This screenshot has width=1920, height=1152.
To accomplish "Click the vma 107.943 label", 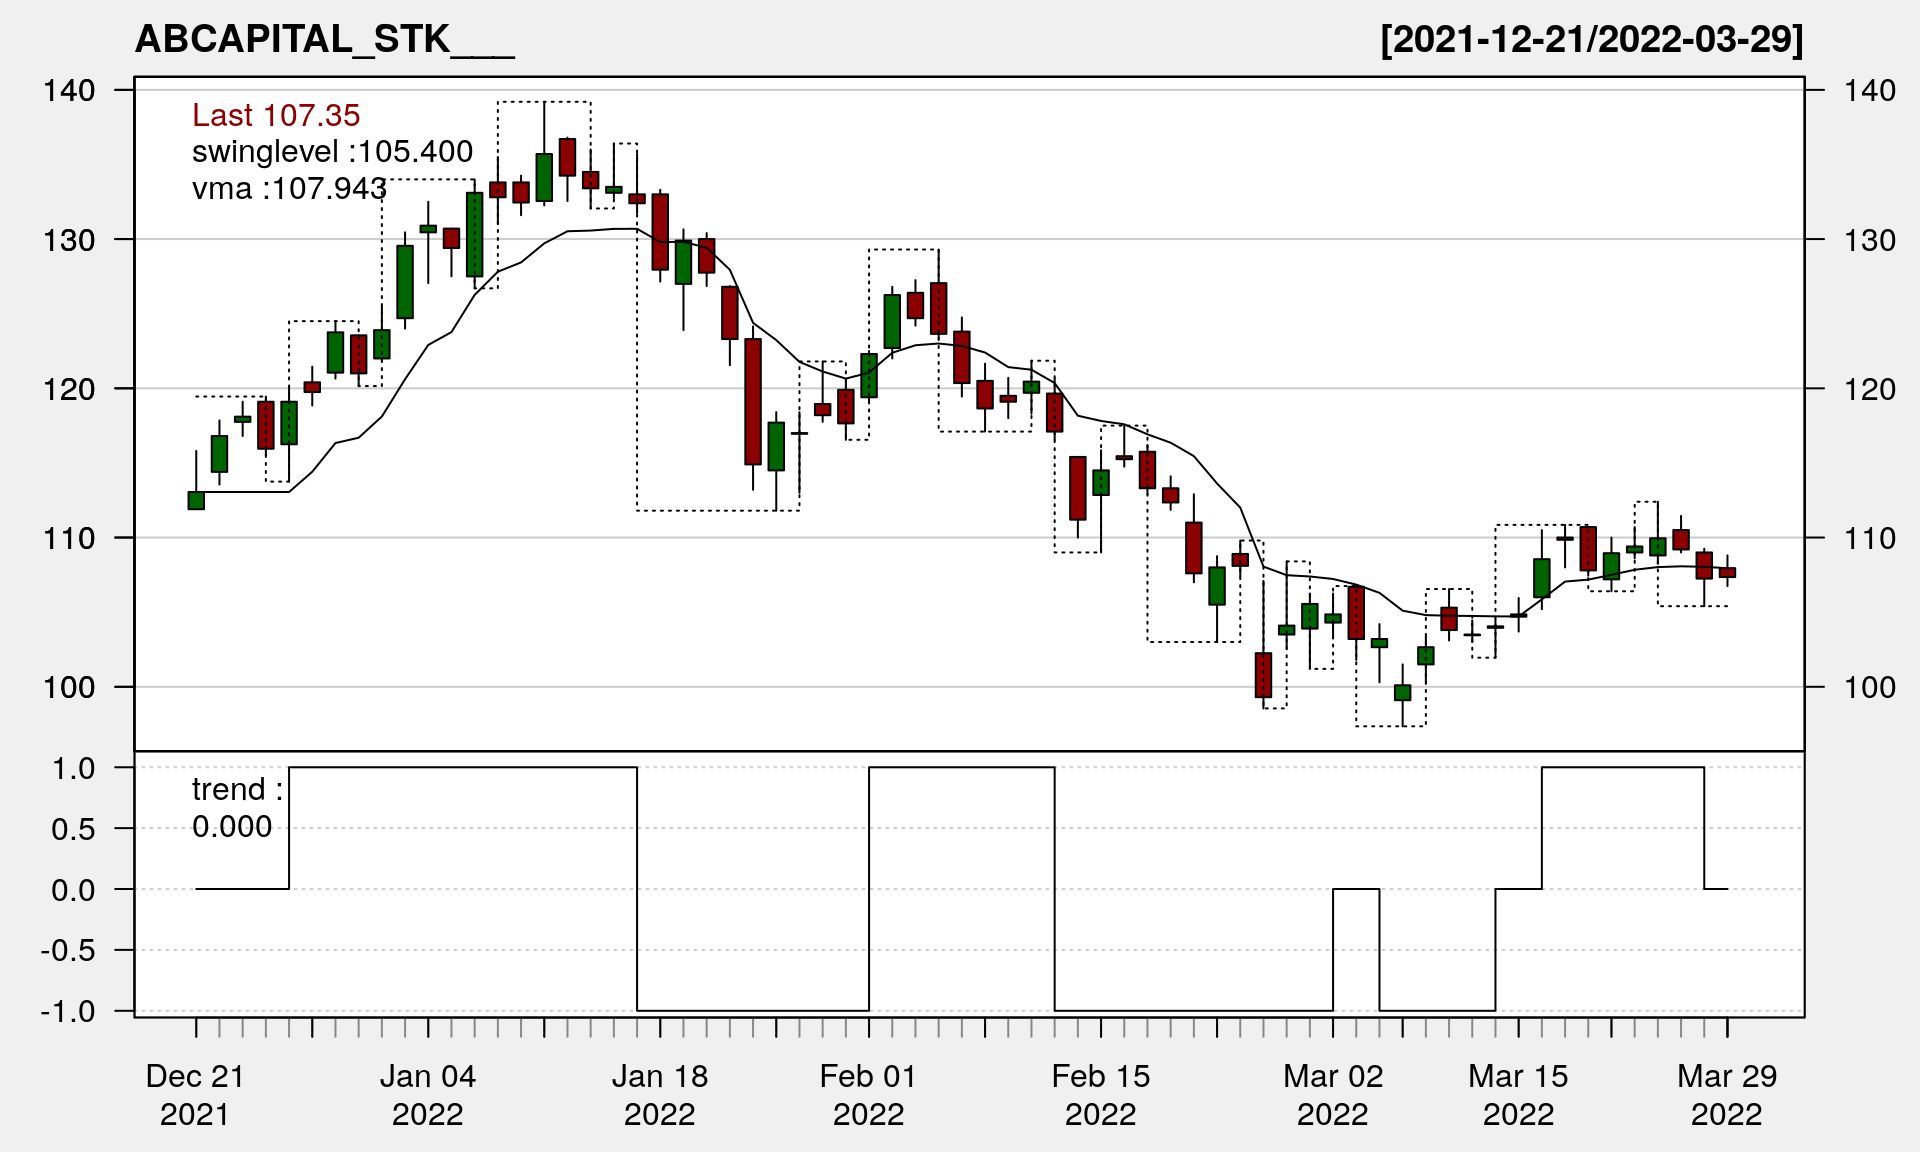I will tap(289, 188).
